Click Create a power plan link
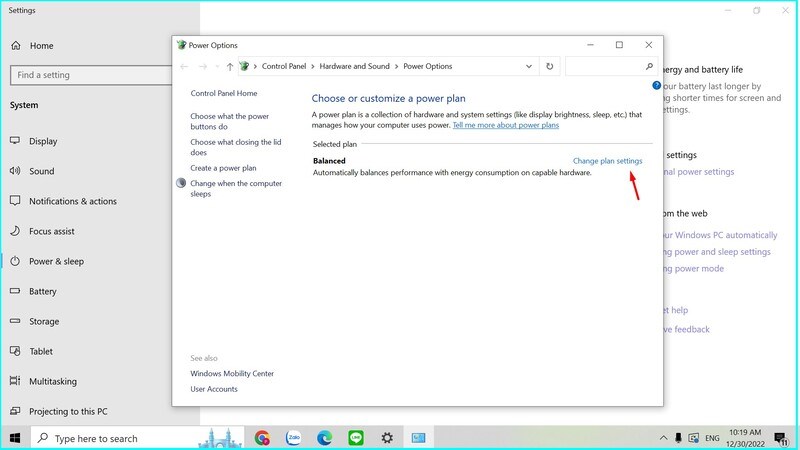The width and height of the screenshot is (800, 450). pyautogui.click(x=223, y=168)
